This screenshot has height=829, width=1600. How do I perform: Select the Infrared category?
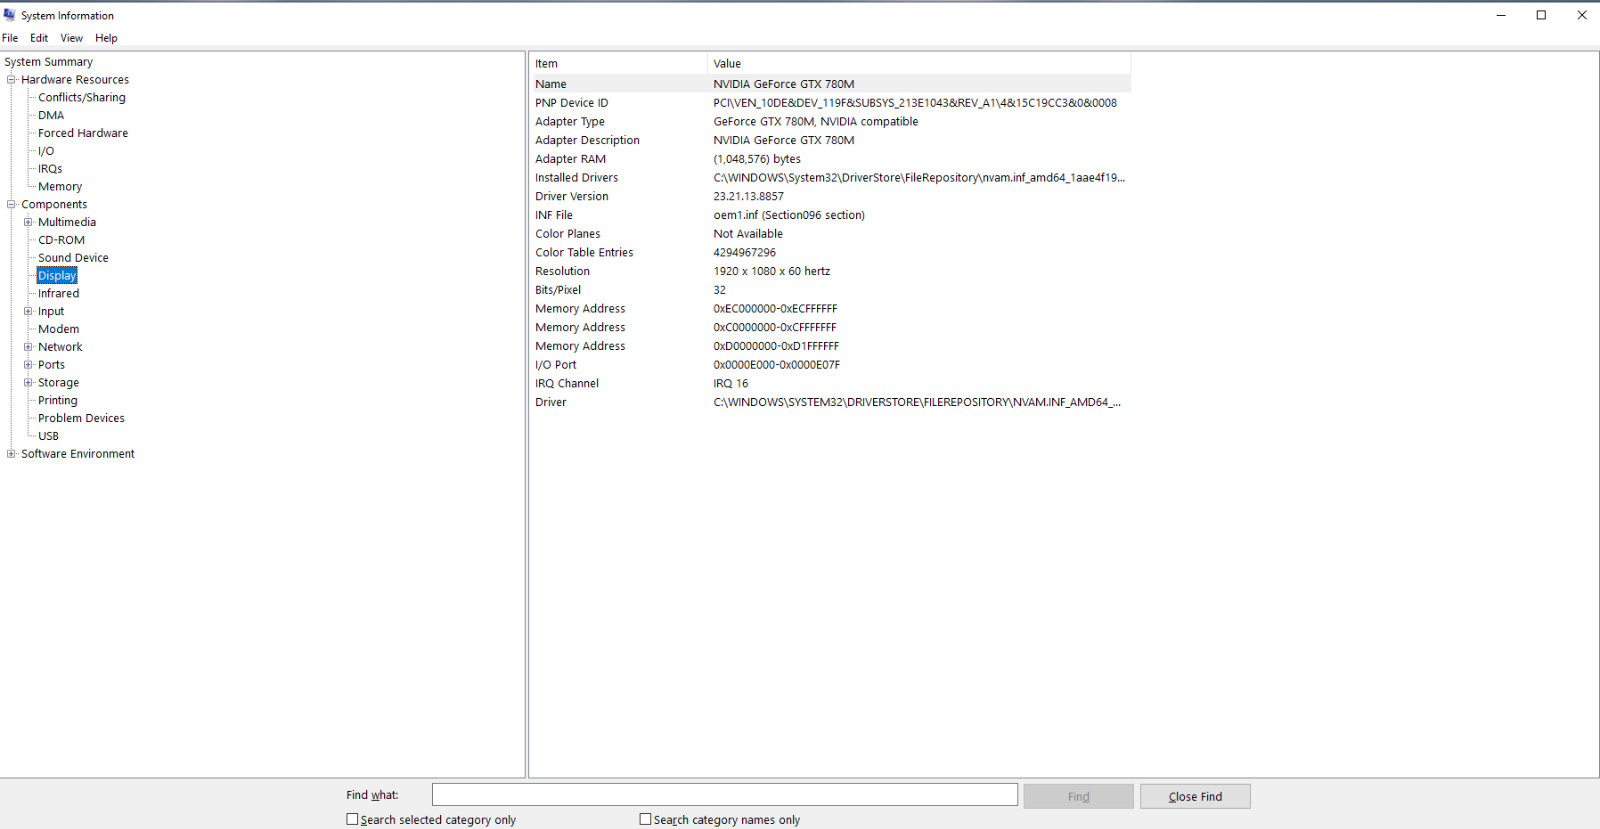pos(58,294)
